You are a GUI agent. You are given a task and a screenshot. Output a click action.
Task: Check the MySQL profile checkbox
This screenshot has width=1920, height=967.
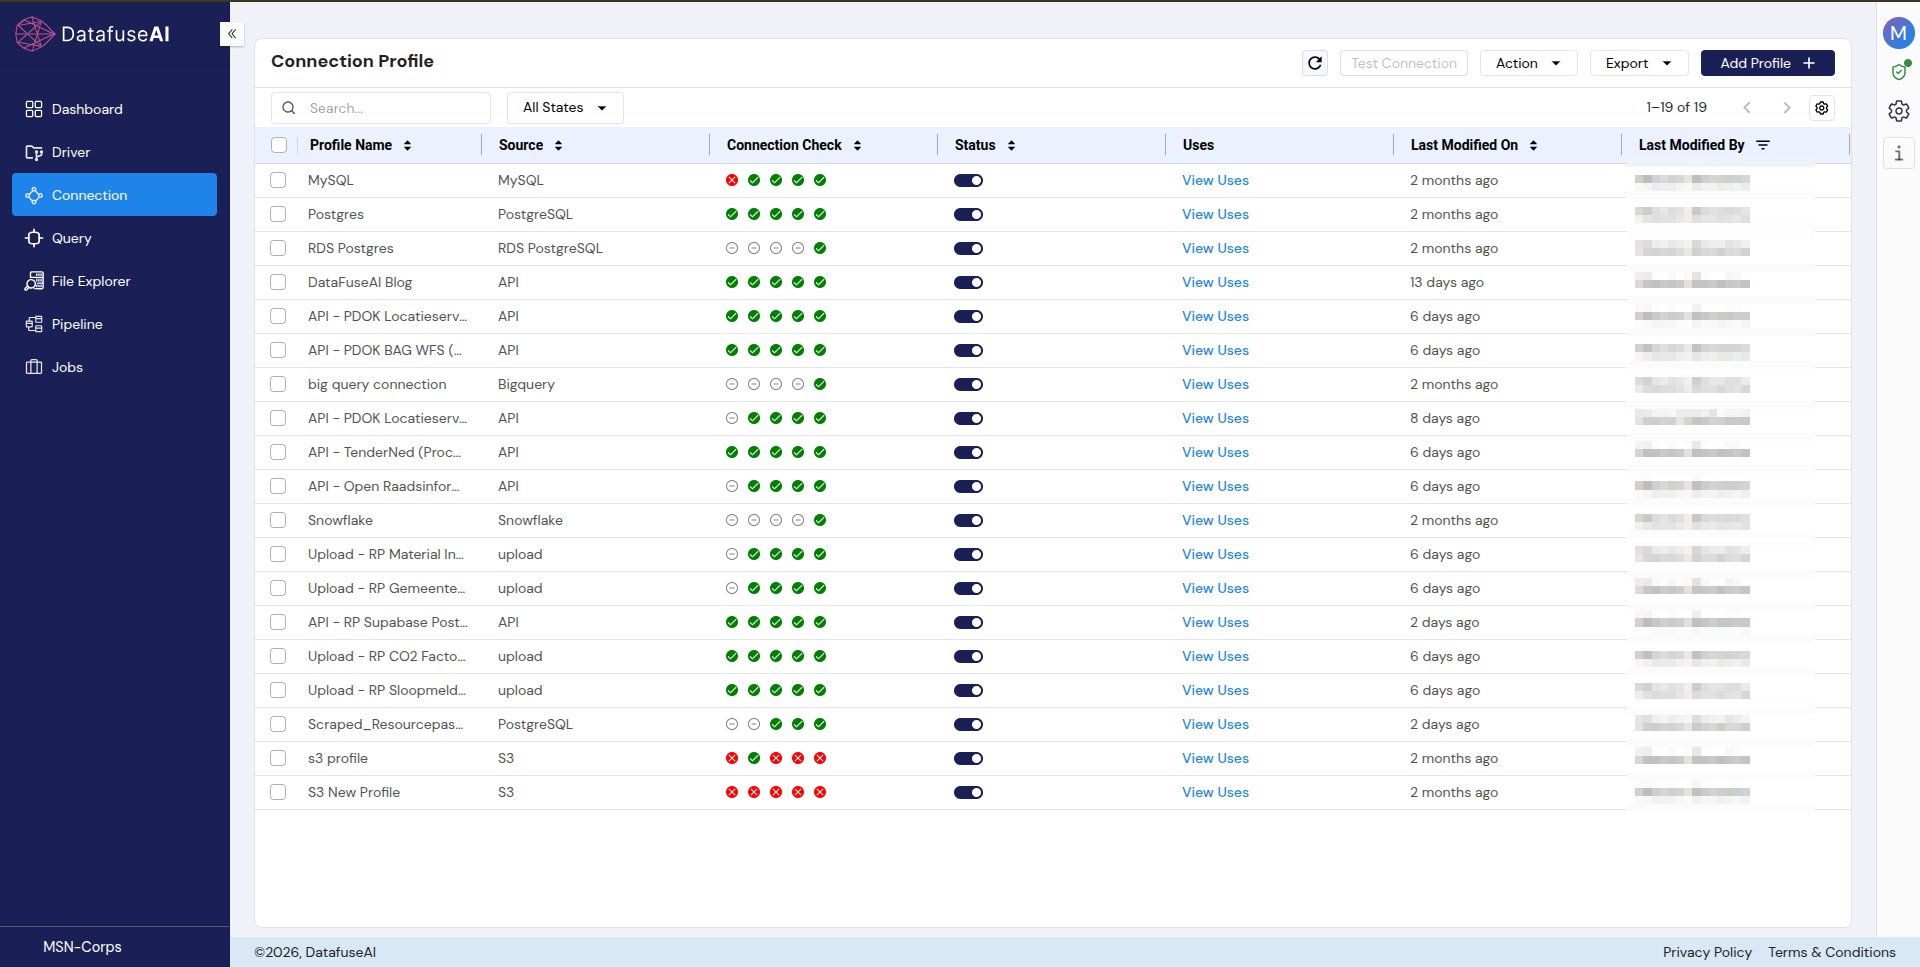click(278, 180)
